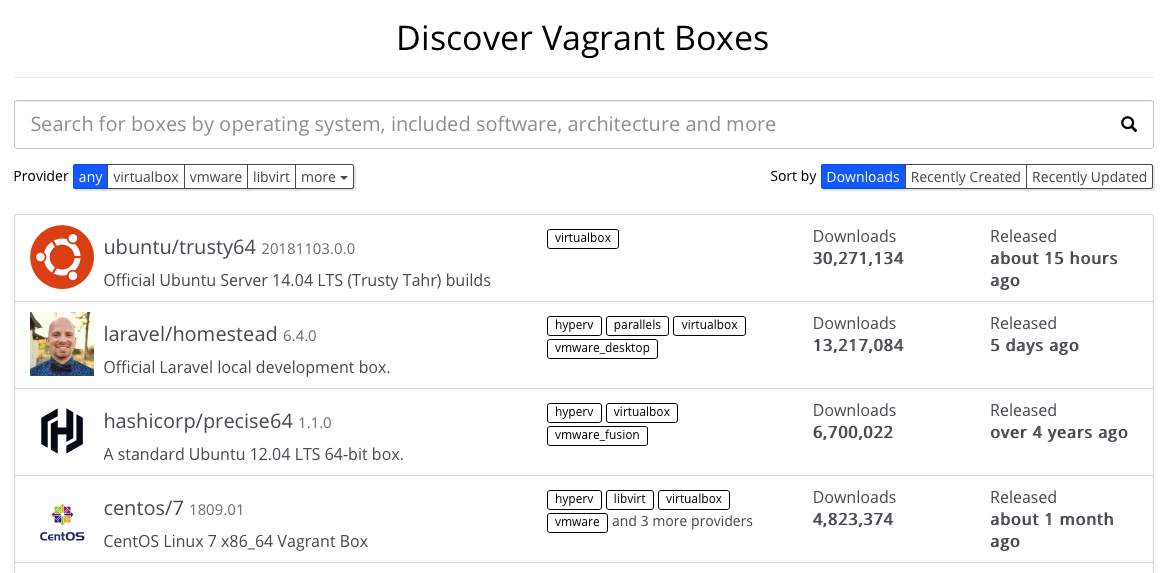Click 'CentOS Linux 7 x86_64 Vagrant Box' description
1167x573 pixels.
(x=235, y=542)
